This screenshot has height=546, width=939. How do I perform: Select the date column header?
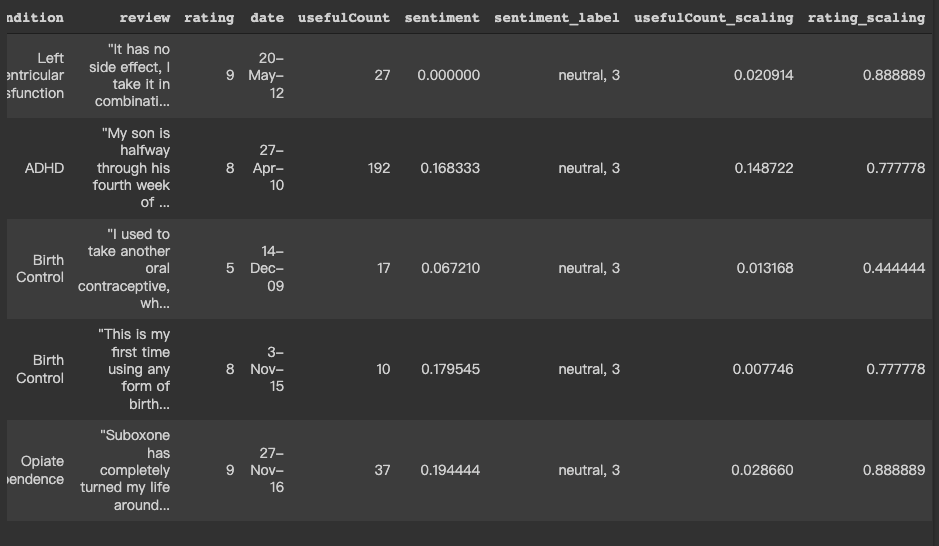(x=267, y=18)
